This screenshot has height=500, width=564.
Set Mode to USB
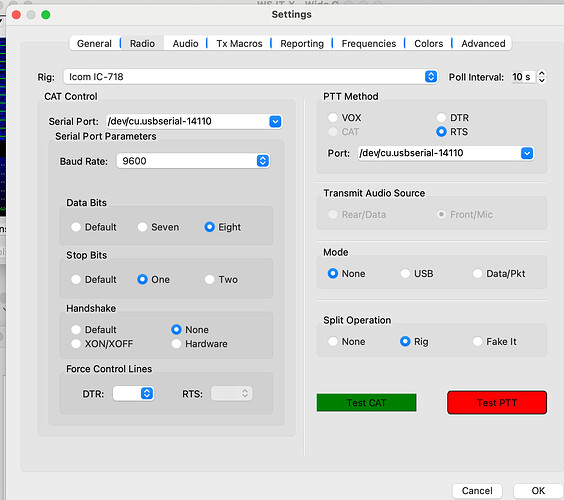pos(417,274)
